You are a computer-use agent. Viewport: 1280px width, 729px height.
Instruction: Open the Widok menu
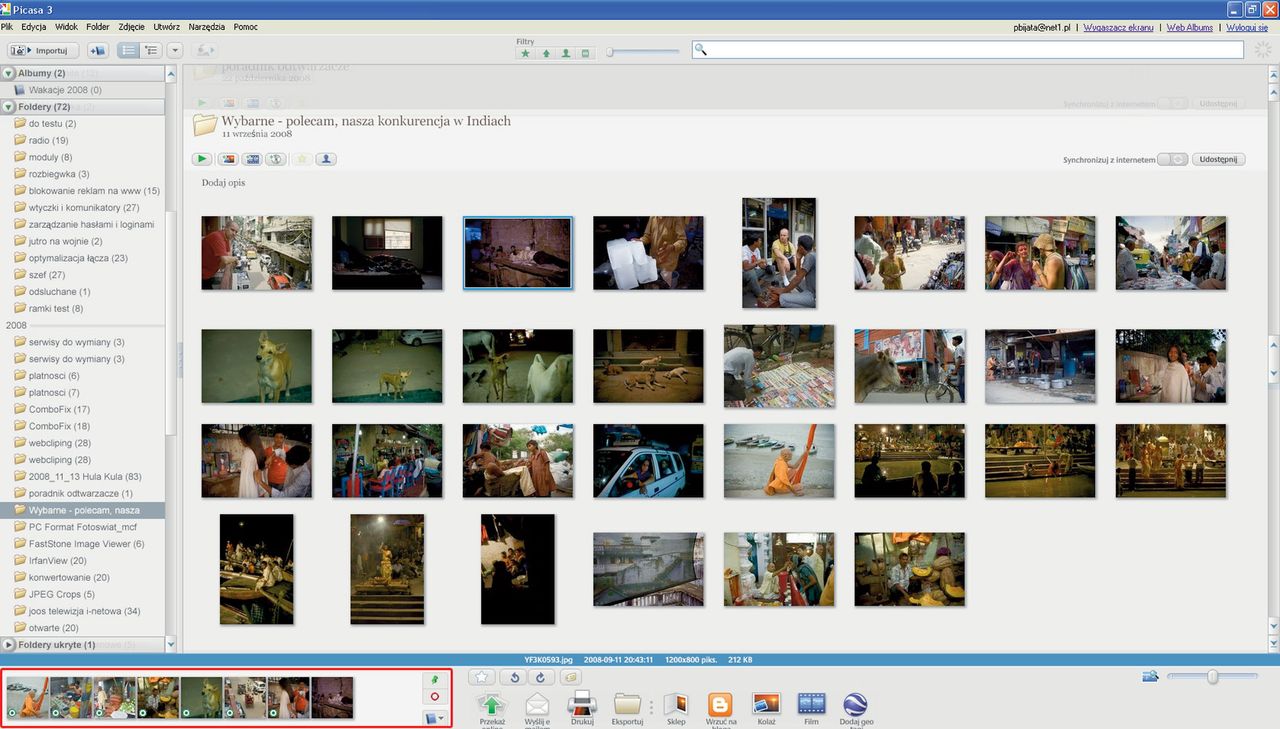pyautogui.click(x=67, y=27)
